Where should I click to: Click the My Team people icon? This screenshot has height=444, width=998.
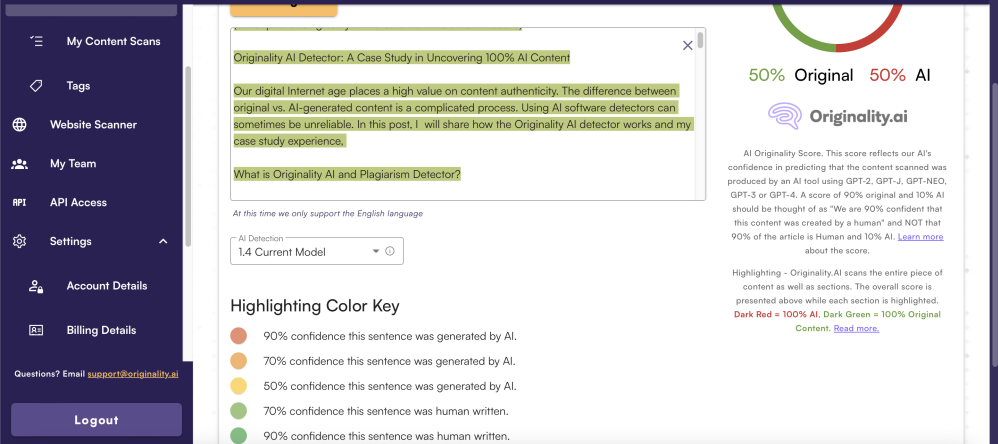point(20,164)
